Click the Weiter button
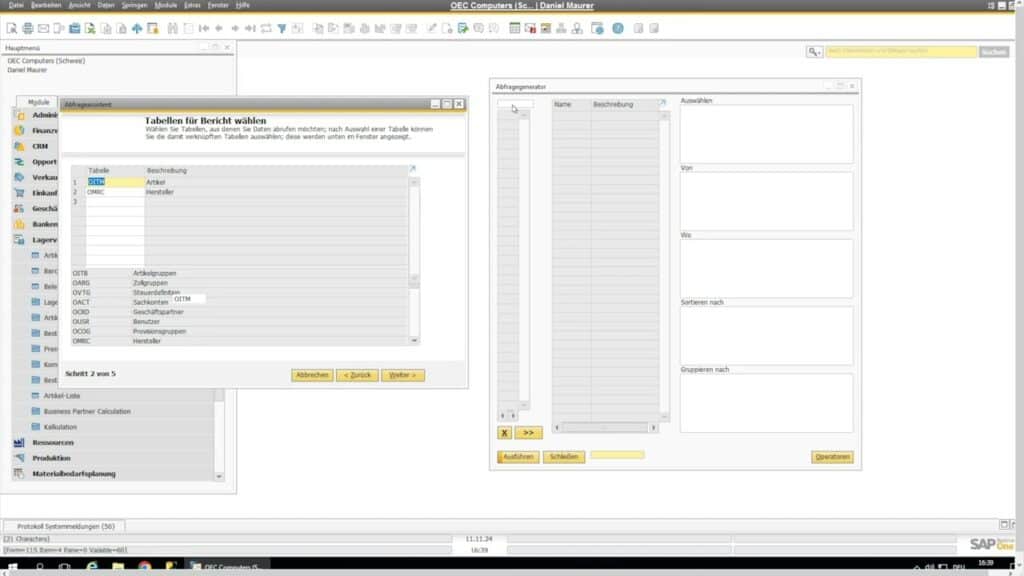Viewport: 1024px width, 576px height. tap(403, 375)
